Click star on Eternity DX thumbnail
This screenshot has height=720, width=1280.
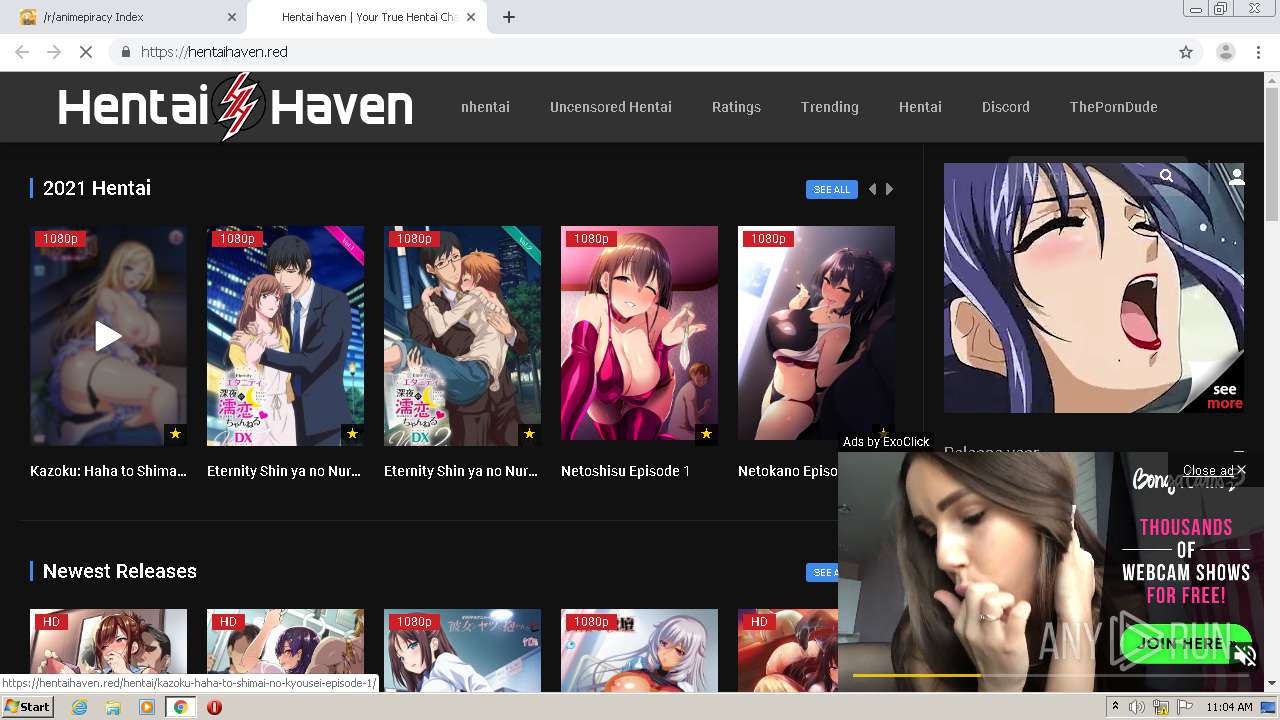point(352,434)
